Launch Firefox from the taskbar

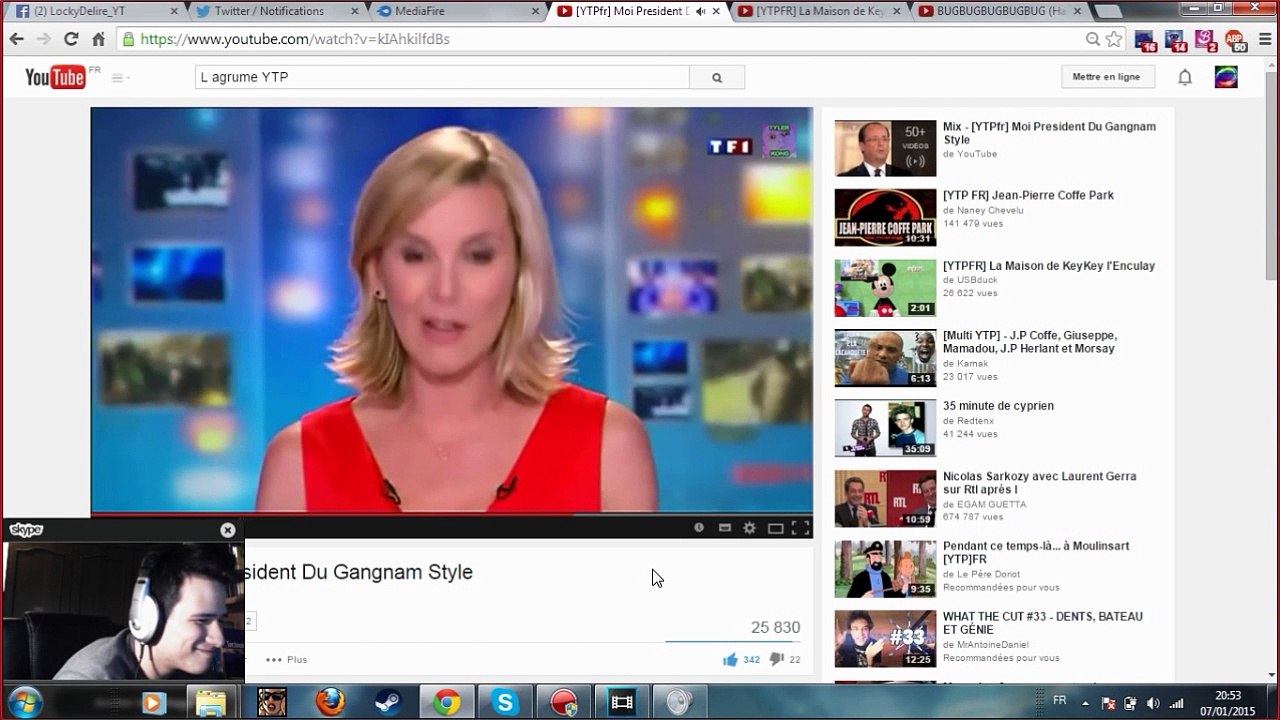[330, 702]
